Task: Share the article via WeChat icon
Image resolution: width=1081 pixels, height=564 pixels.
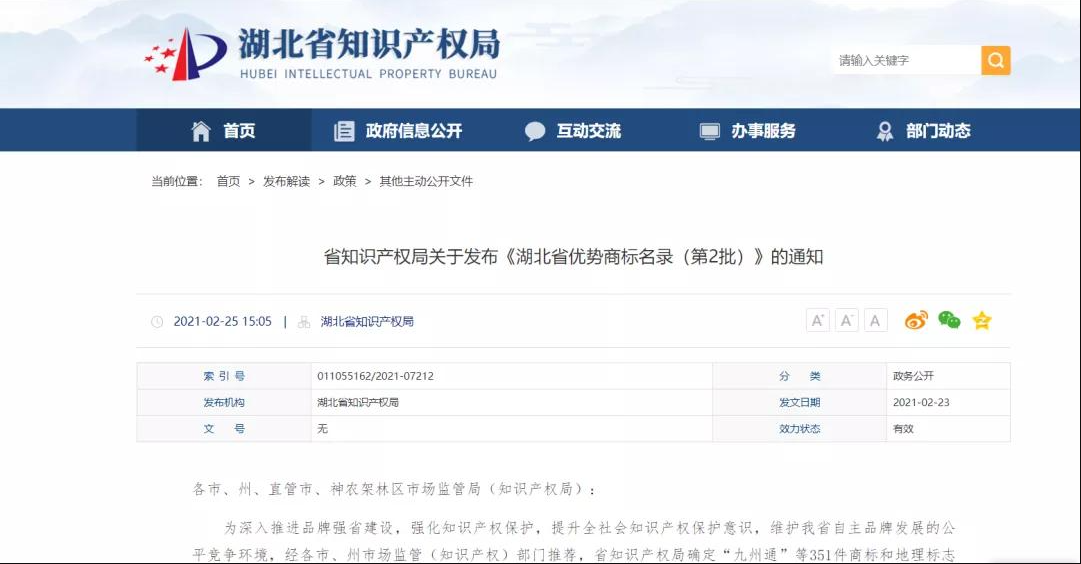Action: pyautogui.click(x=949, y=321)
